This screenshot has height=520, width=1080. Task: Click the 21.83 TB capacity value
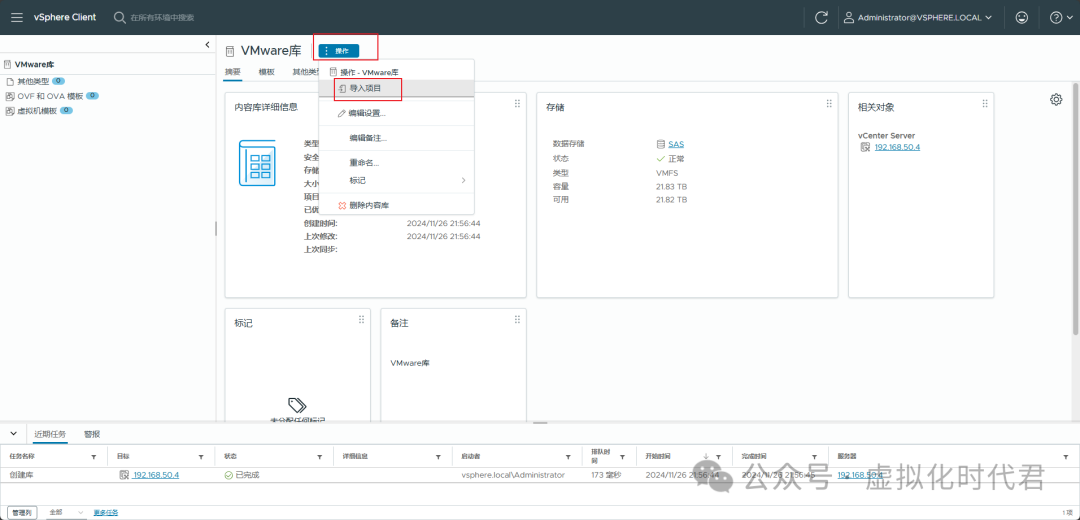click(x=671, y=187)
